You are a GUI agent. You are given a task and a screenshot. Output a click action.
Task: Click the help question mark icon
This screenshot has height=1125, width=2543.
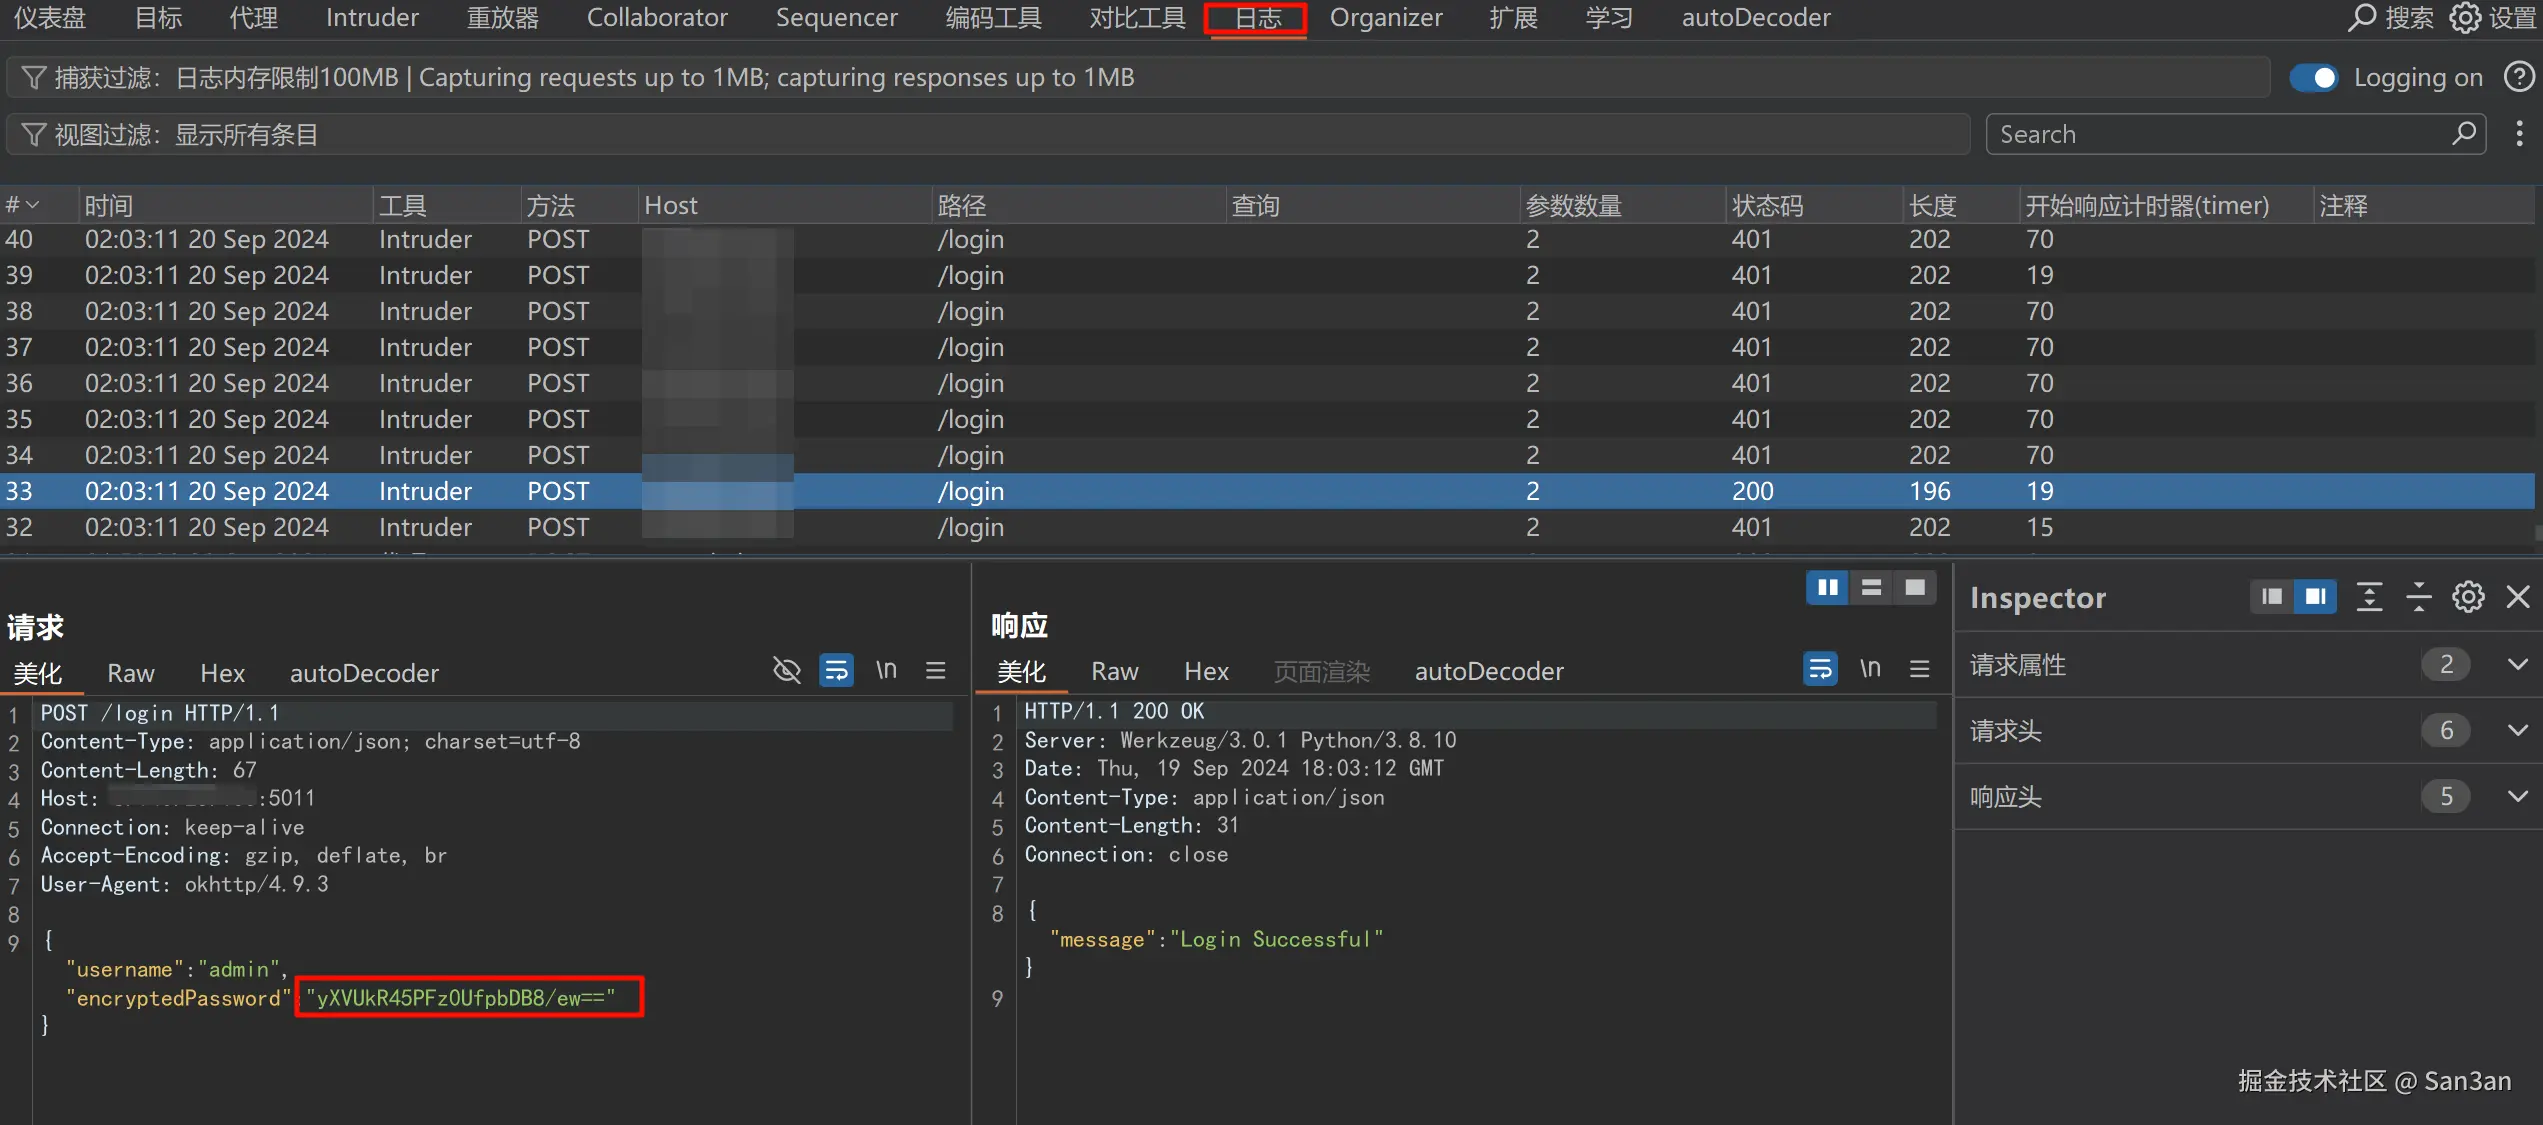click(x=2519, y=77)
